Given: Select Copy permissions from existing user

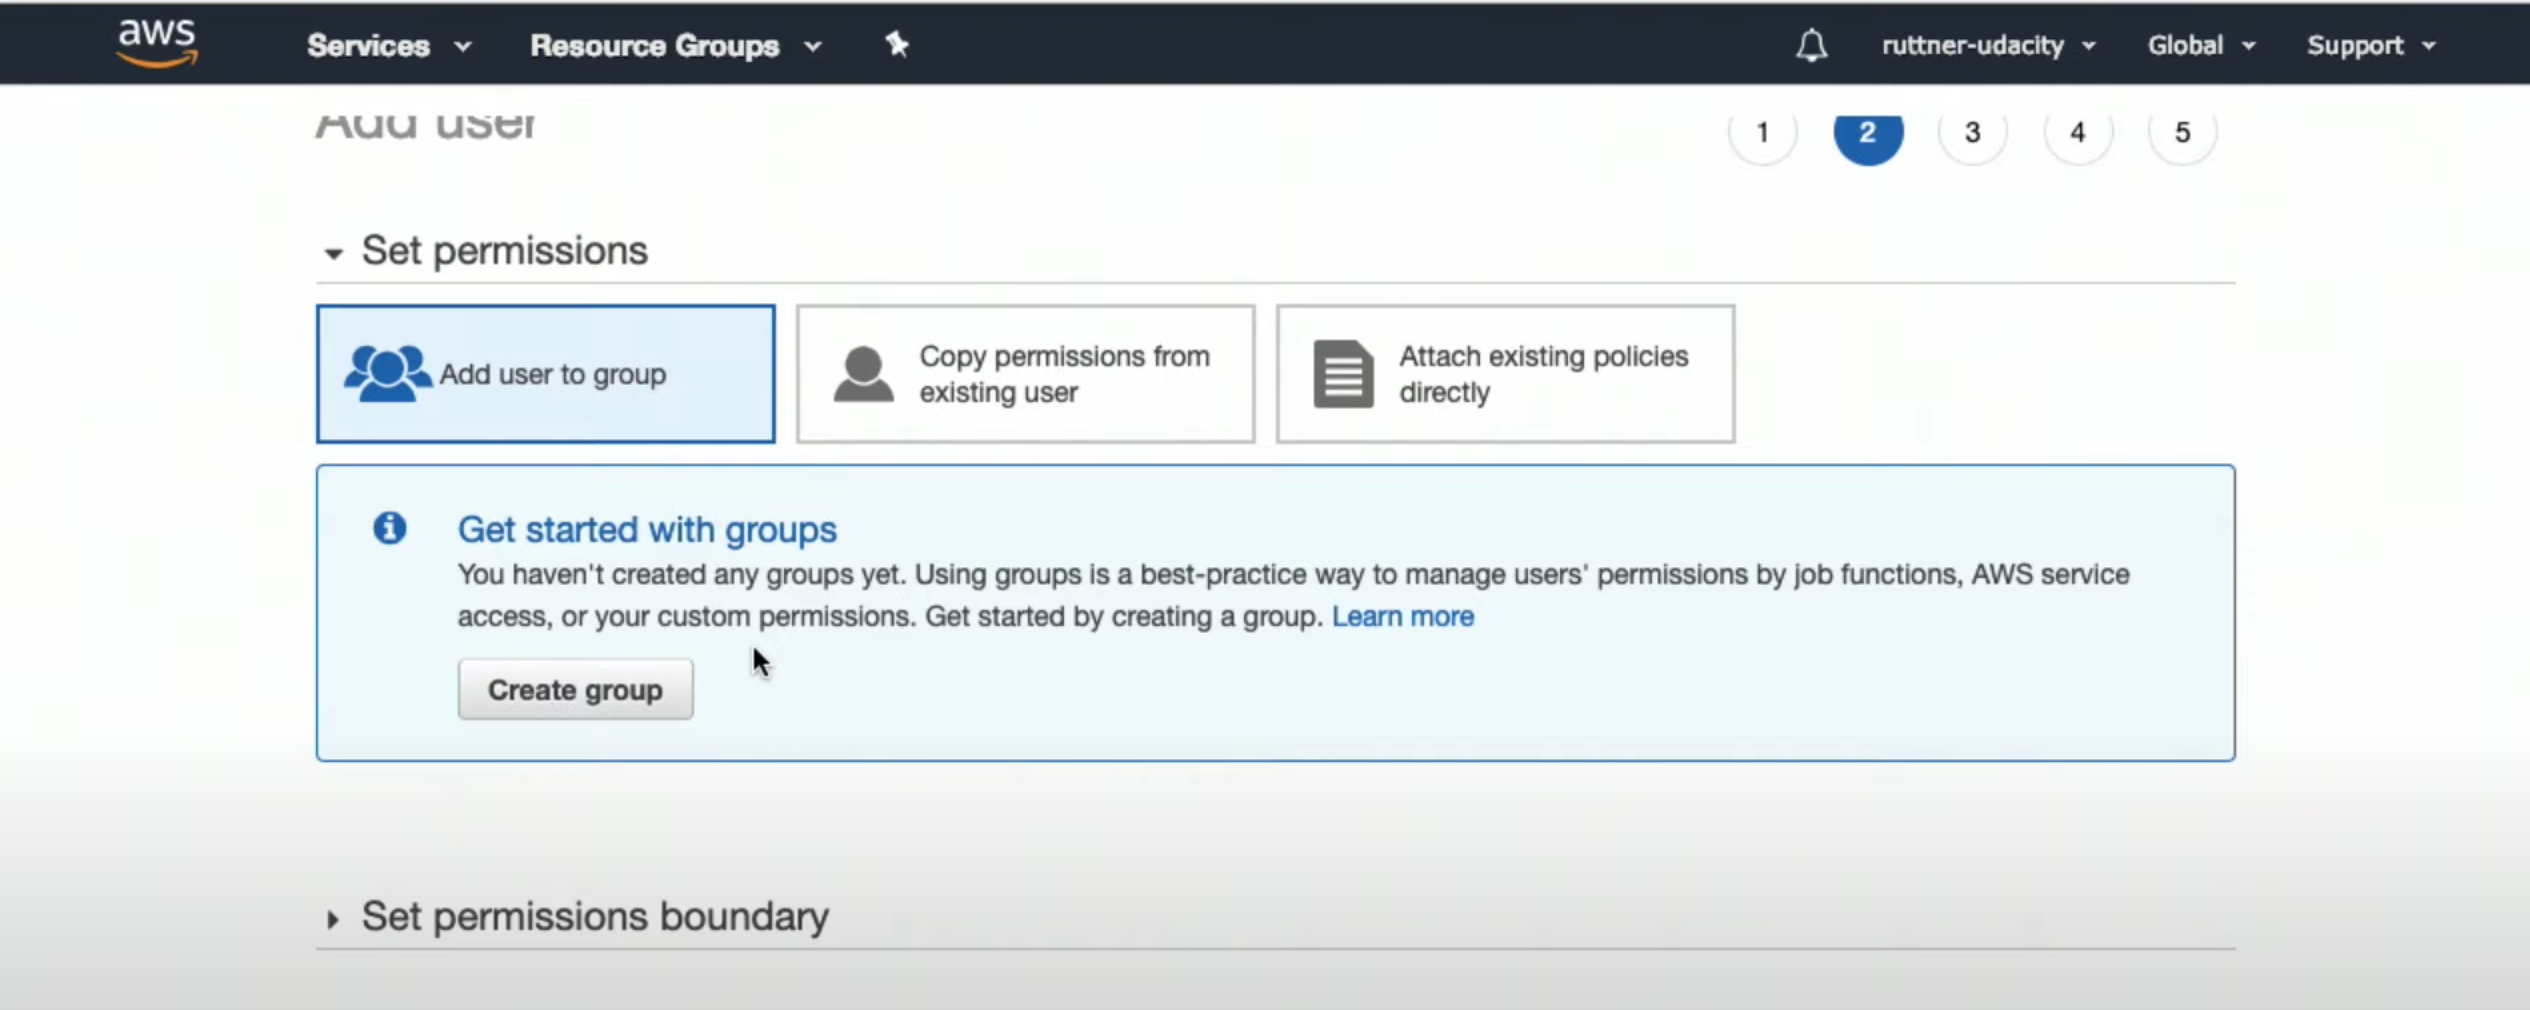Looking at the screenshot, I should 1025,374.
